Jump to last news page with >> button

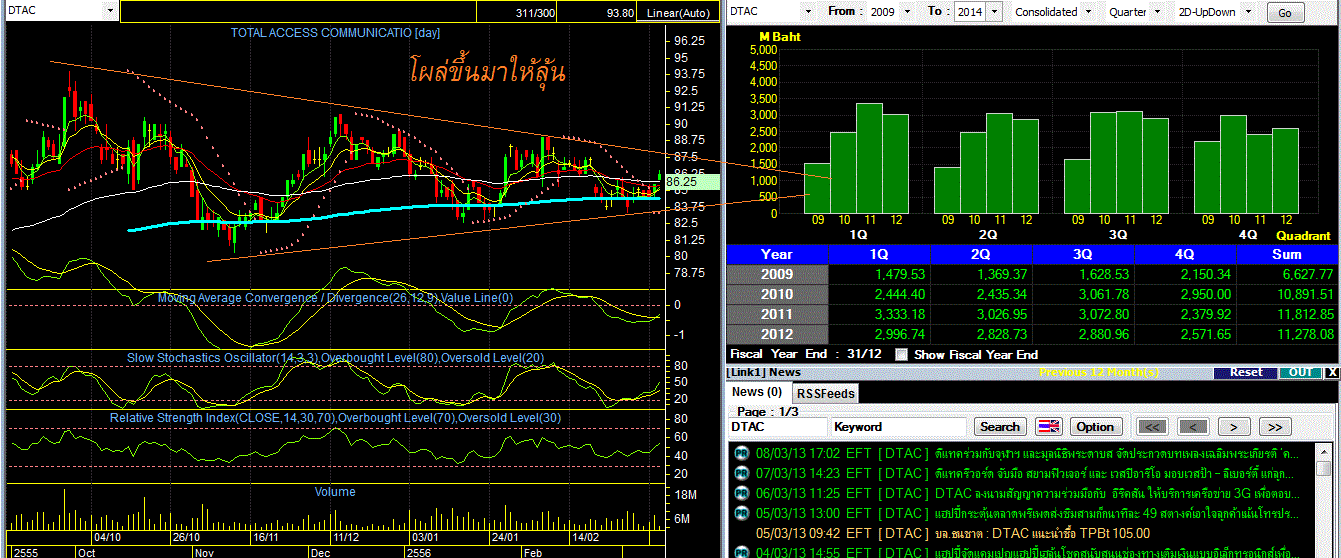[x=1274, y=426]
